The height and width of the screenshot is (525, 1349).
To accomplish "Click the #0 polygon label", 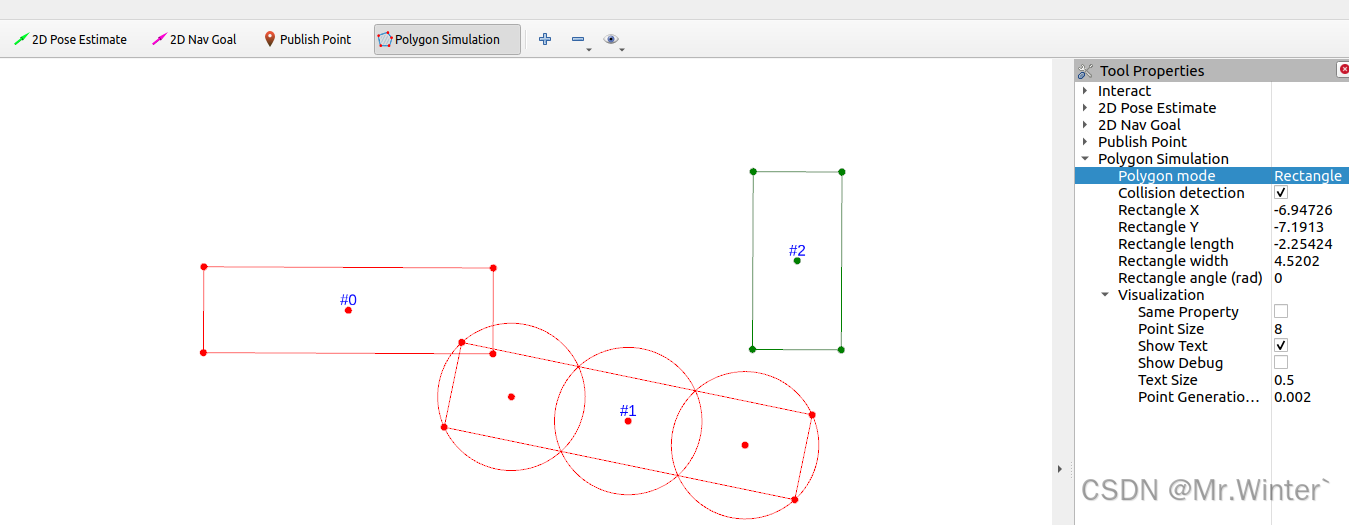I will 348,300.
